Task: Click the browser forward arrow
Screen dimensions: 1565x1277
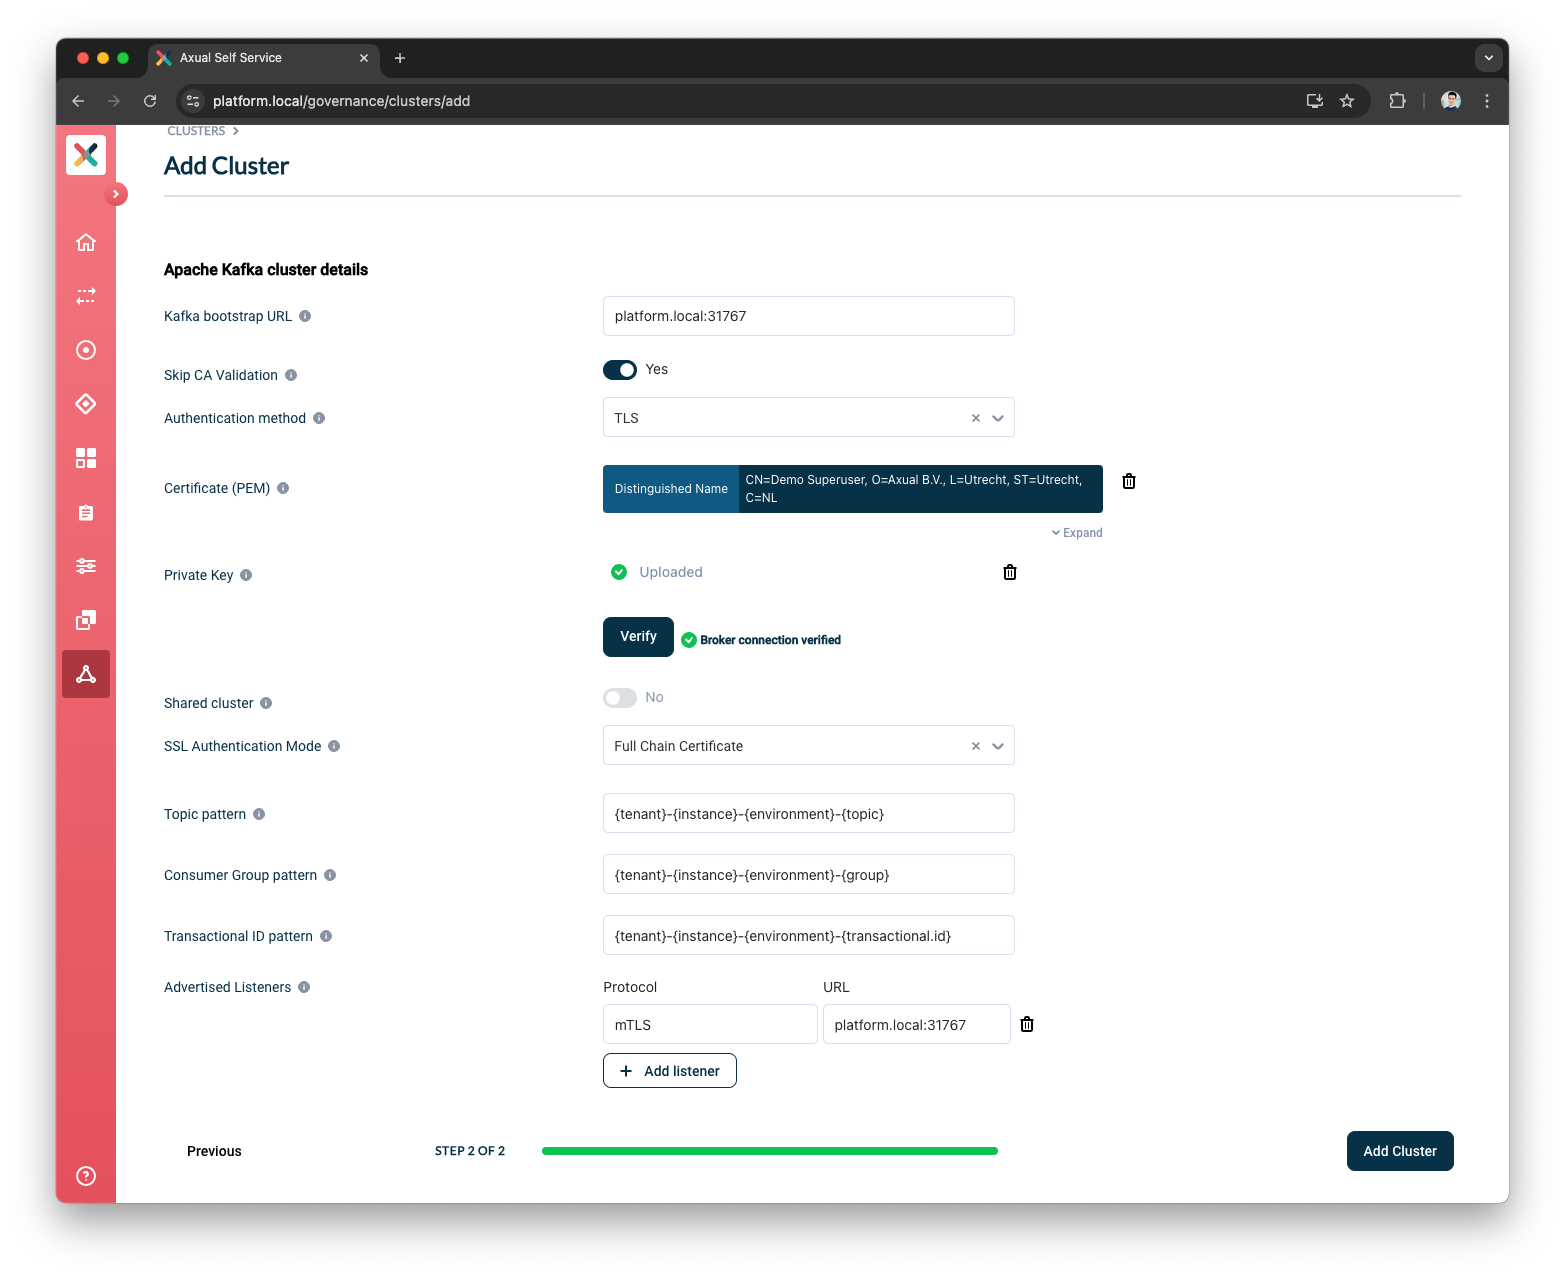Action: pos(114,101)
